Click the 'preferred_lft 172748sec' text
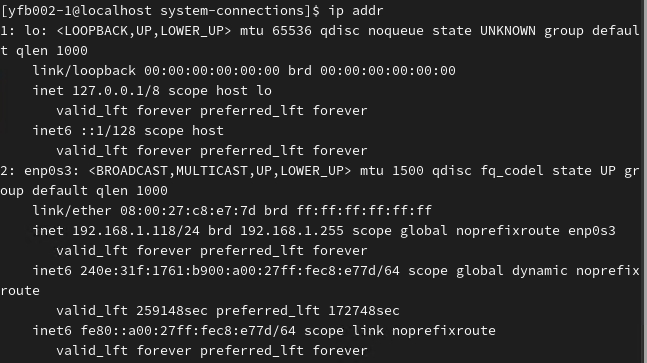Viewport: 647px width, 363px height. pyautogui.click(x=308, y=311)
